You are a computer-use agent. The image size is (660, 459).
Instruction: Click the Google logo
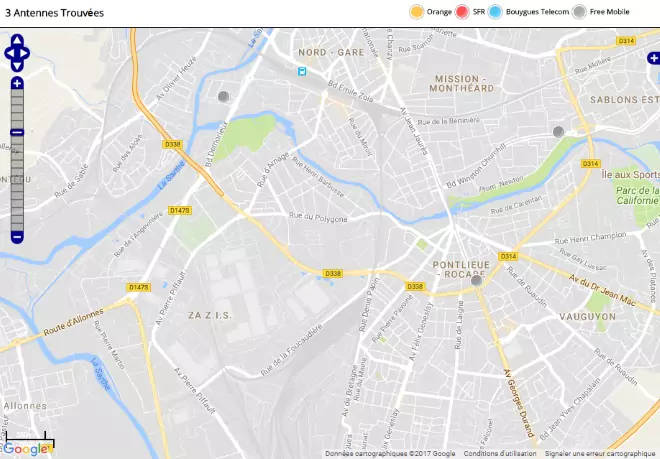point(25,449)
